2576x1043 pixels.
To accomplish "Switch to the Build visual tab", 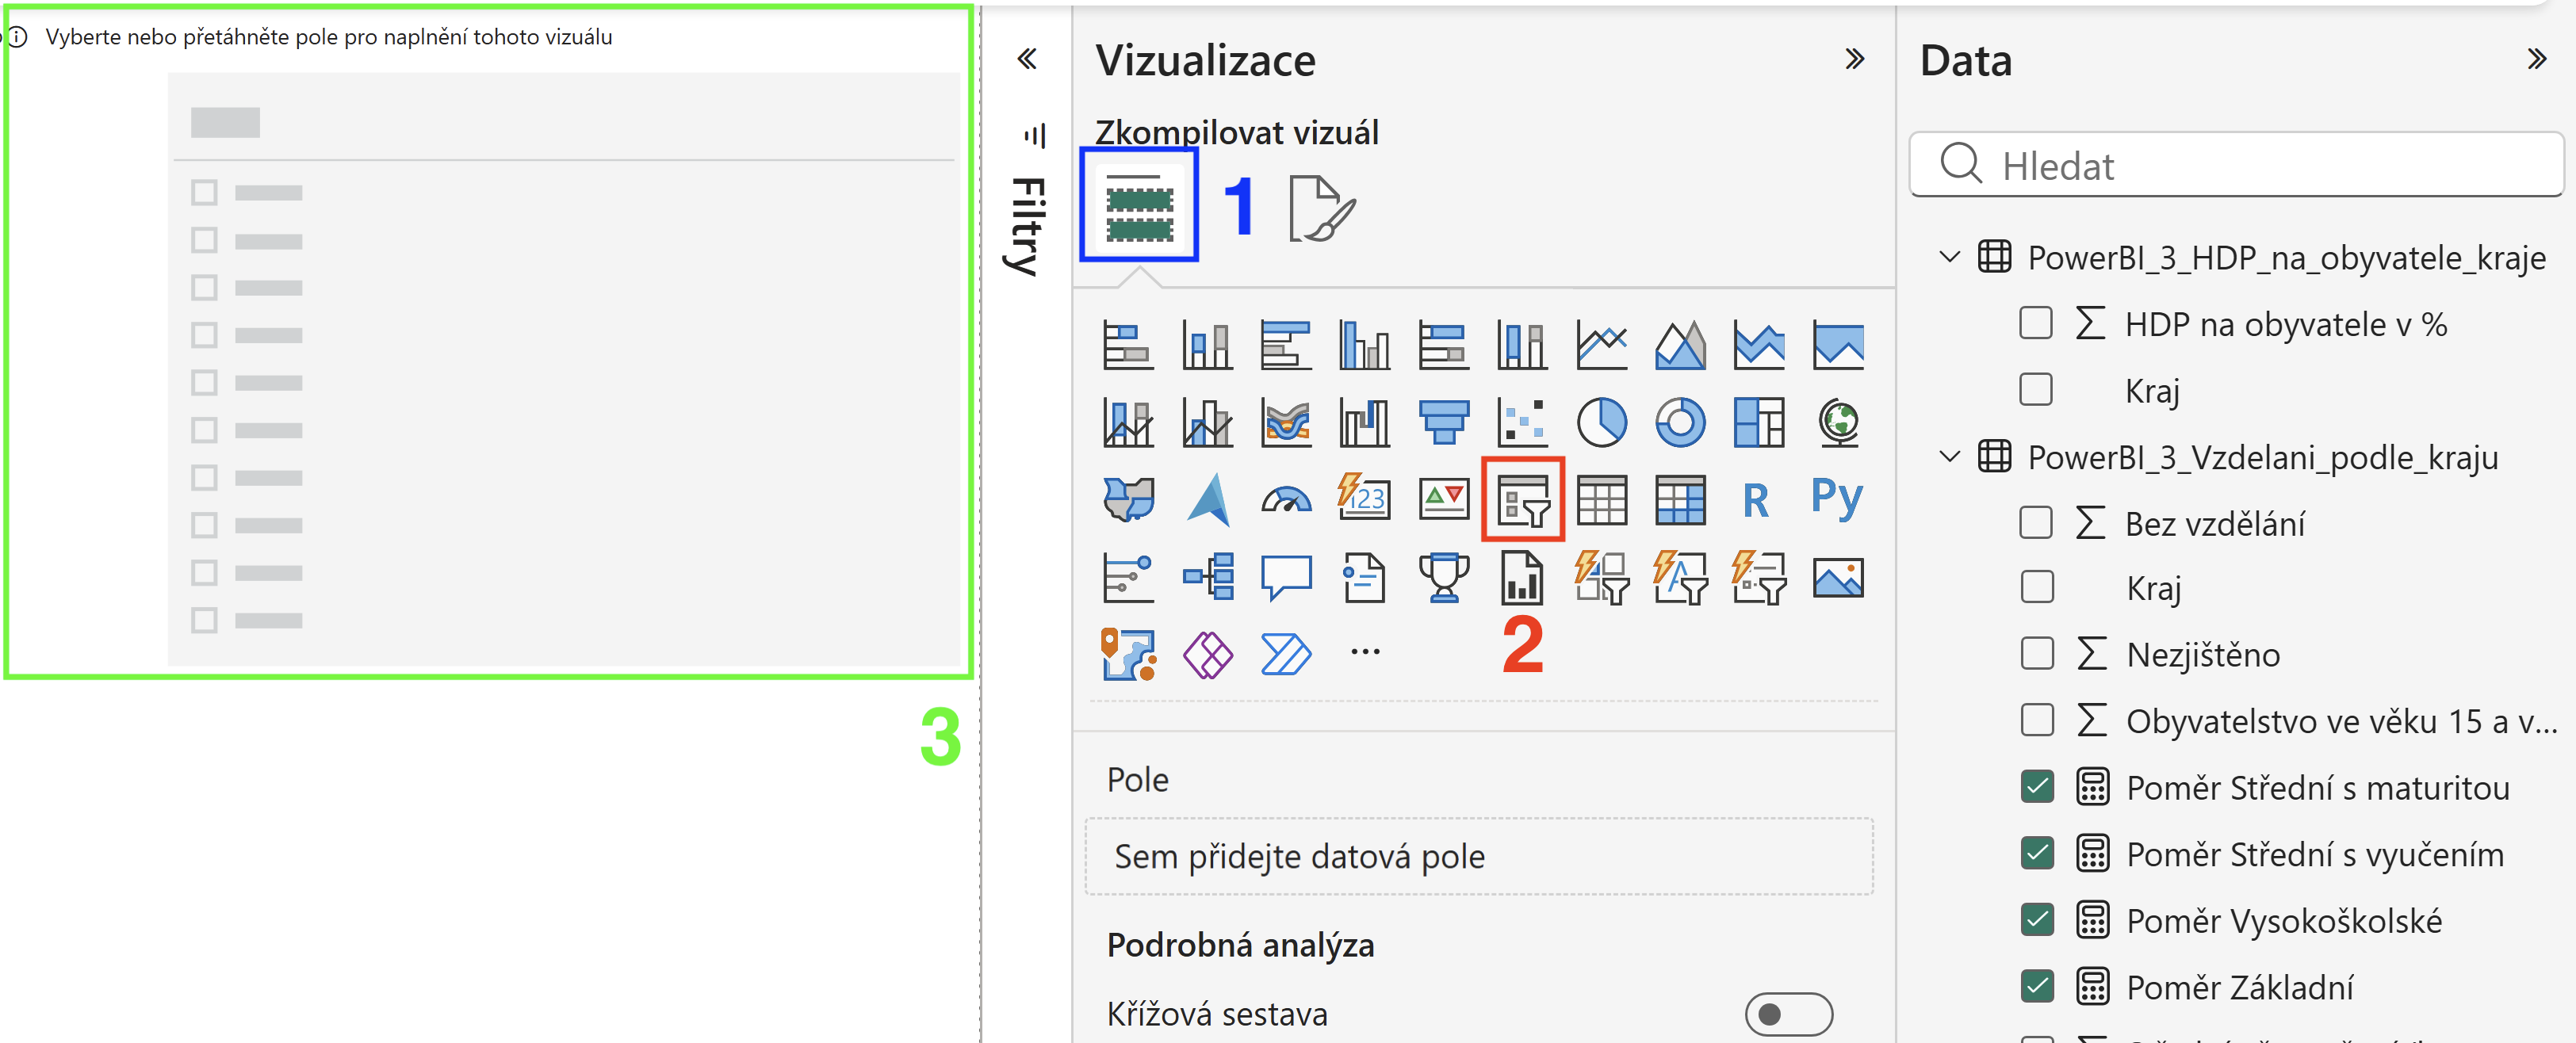I will coord(1139,205).
